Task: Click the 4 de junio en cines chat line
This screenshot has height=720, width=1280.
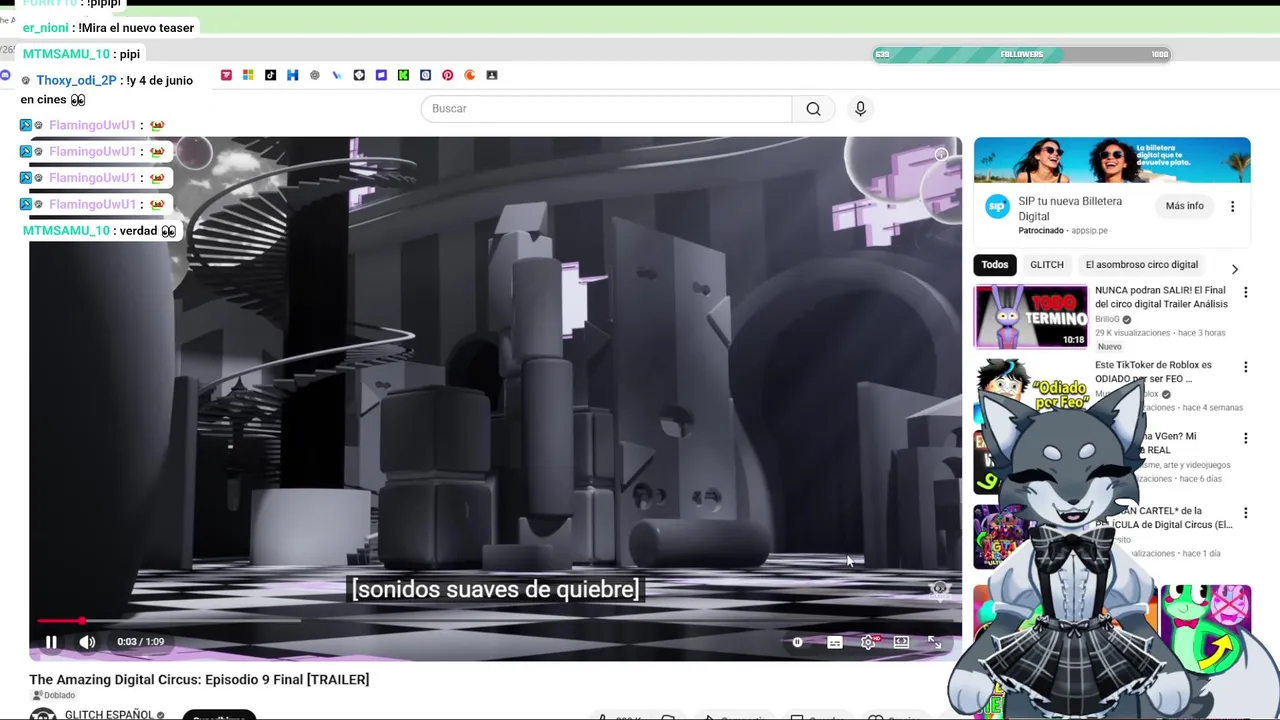Action: pos(107,90)
